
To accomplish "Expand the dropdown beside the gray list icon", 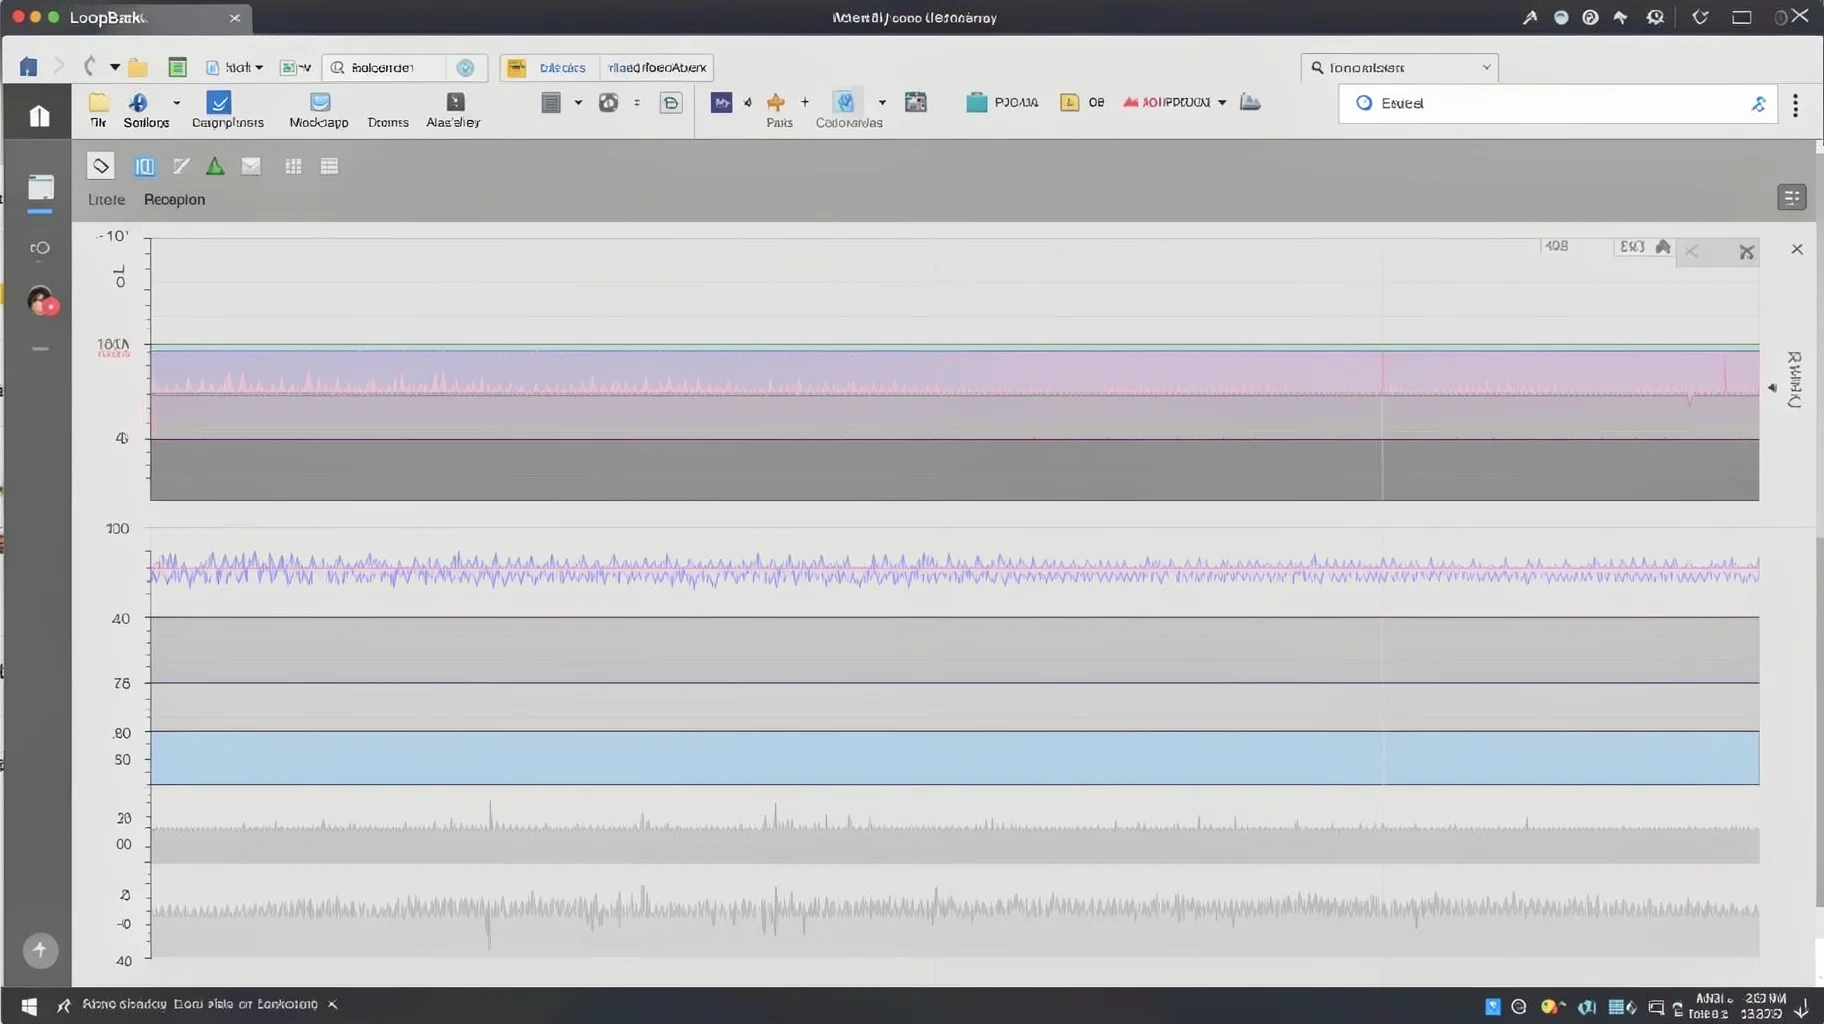I will tap(578, 102).
